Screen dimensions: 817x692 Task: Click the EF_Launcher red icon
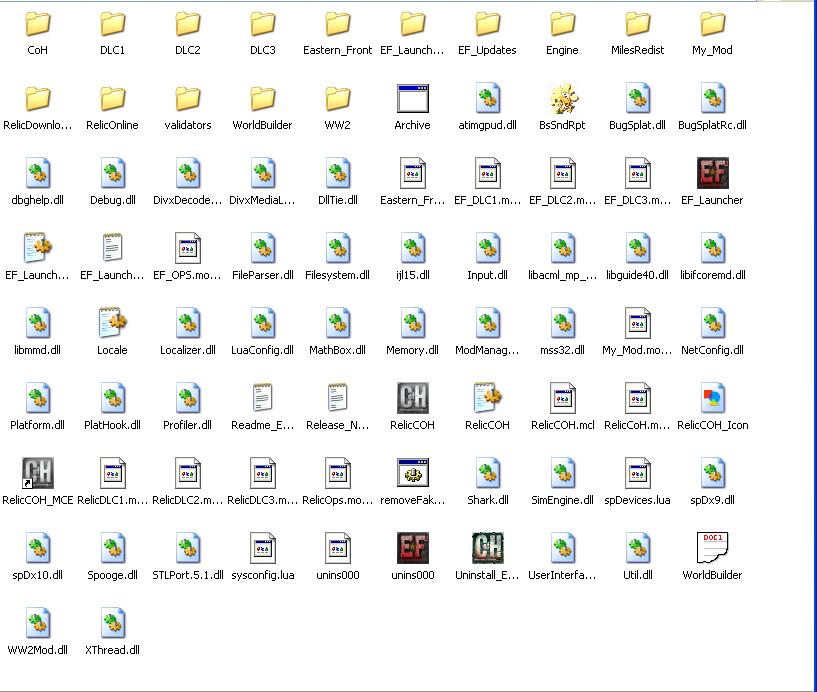pyautogui.click(x=712, y=173)
